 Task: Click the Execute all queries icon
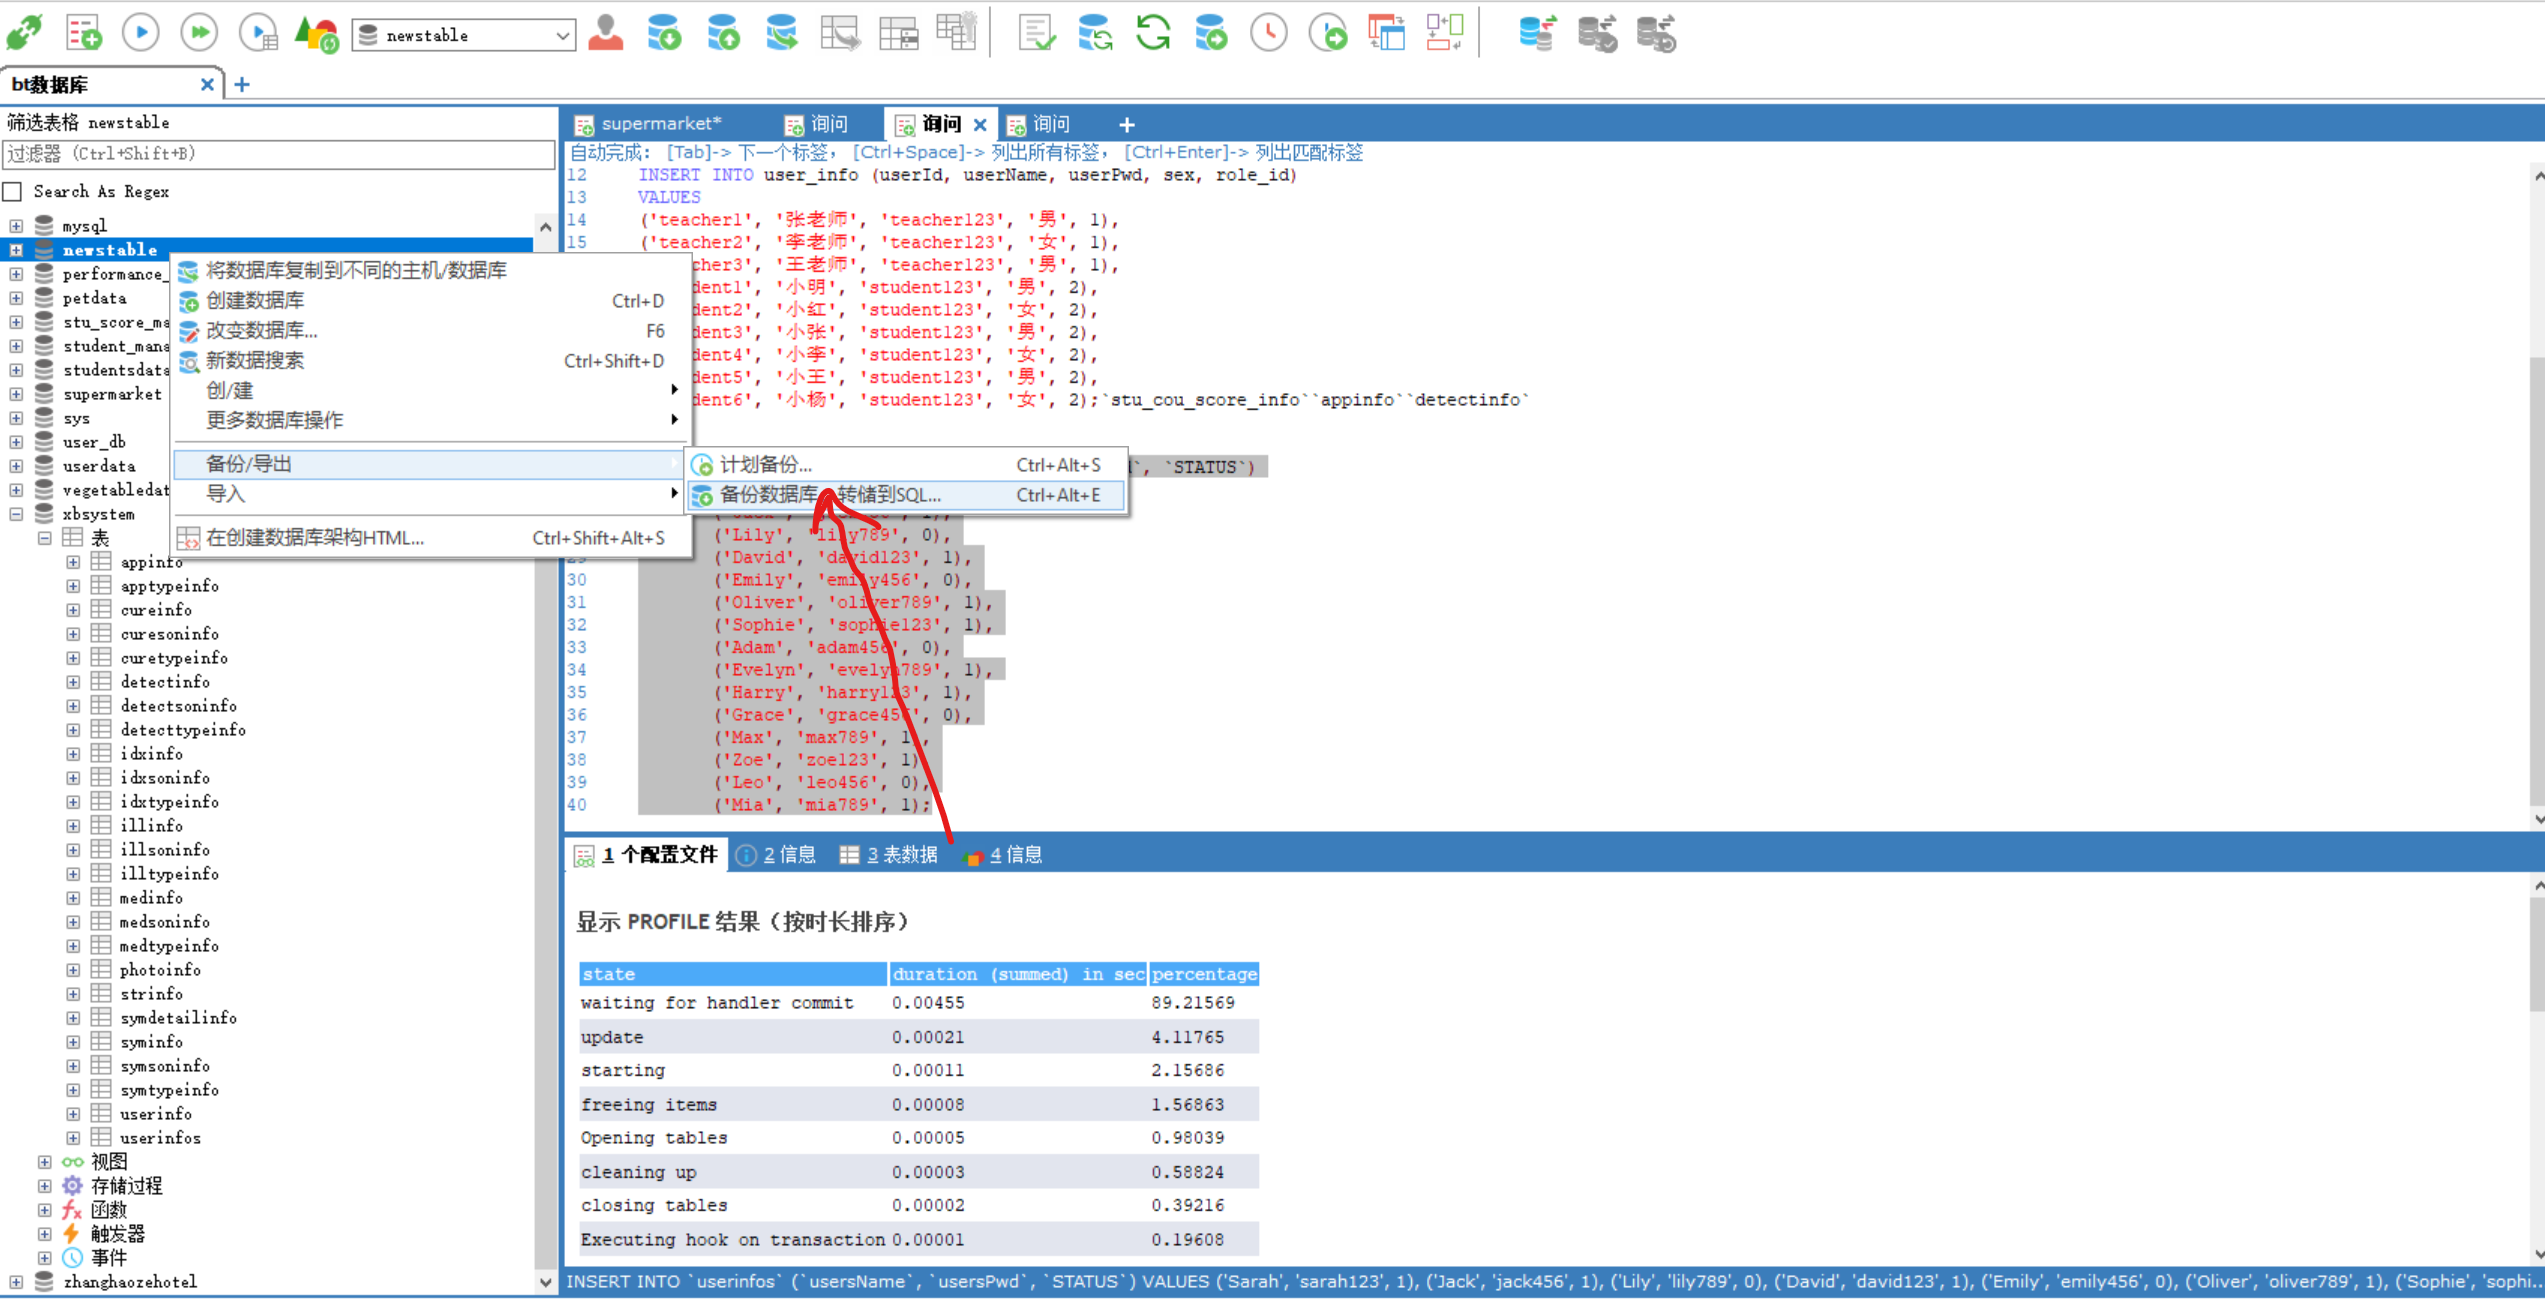tap(200, 33)
